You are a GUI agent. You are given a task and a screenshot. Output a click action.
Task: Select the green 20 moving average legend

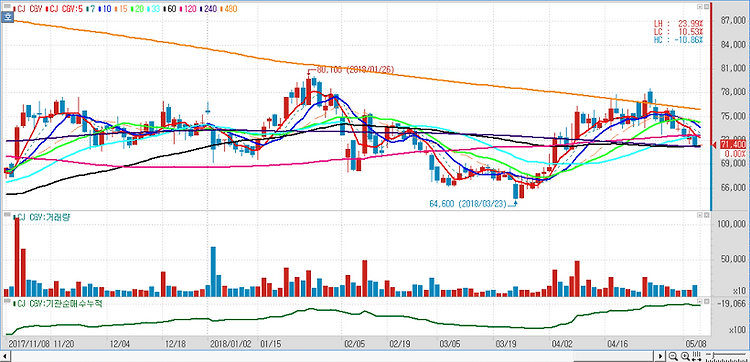click(x=137, y=9)
